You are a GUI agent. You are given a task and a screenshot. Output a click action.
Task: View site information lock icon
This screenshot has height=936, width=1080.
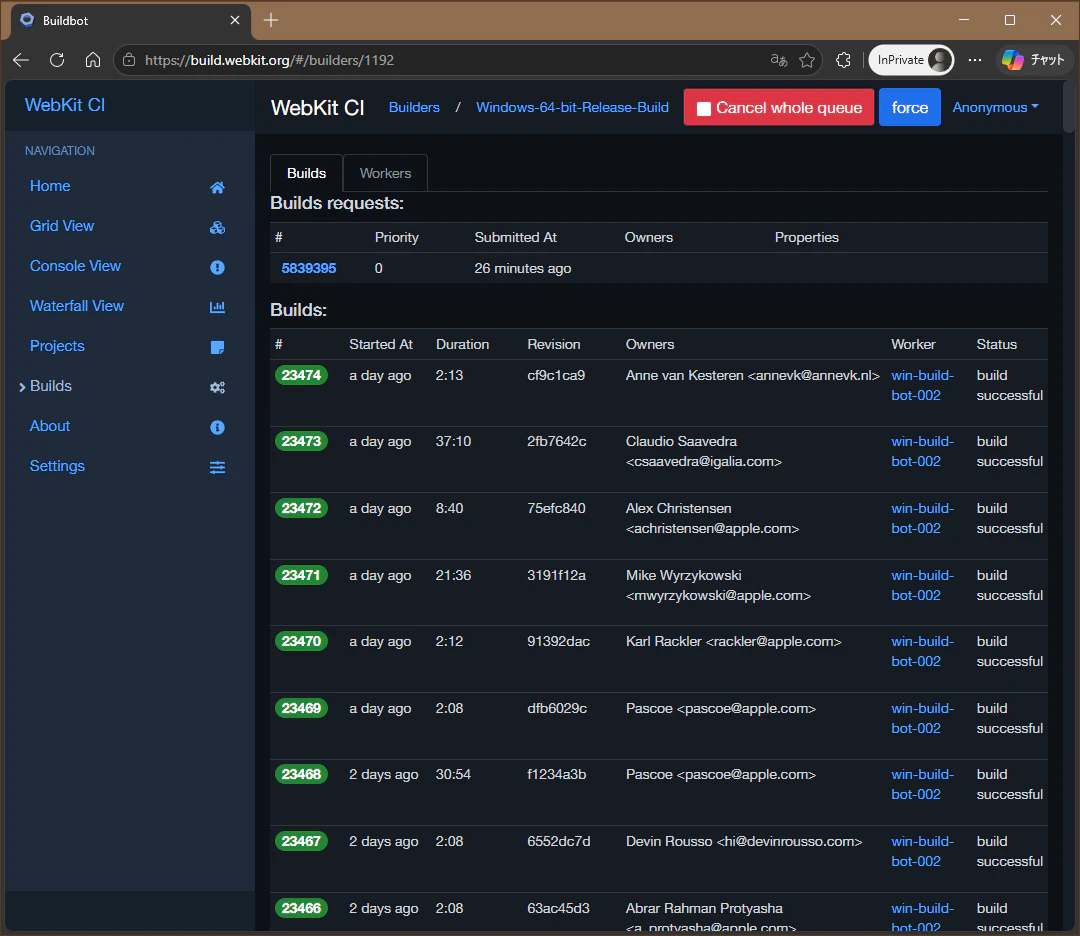[x=129, y=60]
